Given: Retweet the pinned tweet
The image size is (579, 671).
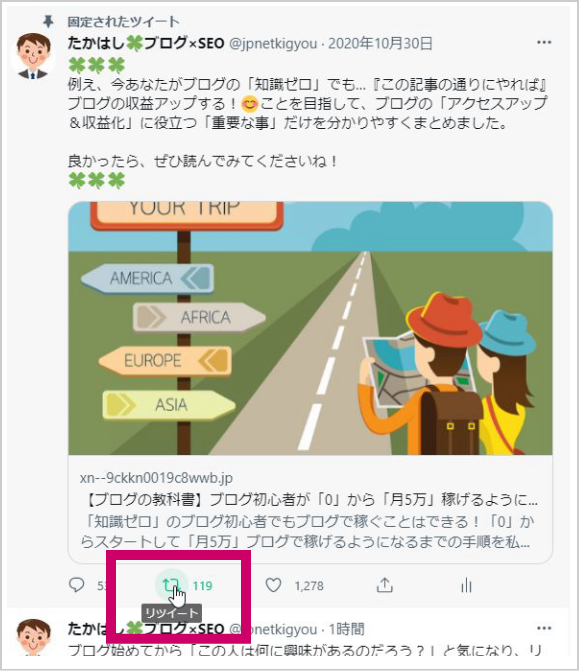Looking at the screenshot, I should [x=171, y=585].
